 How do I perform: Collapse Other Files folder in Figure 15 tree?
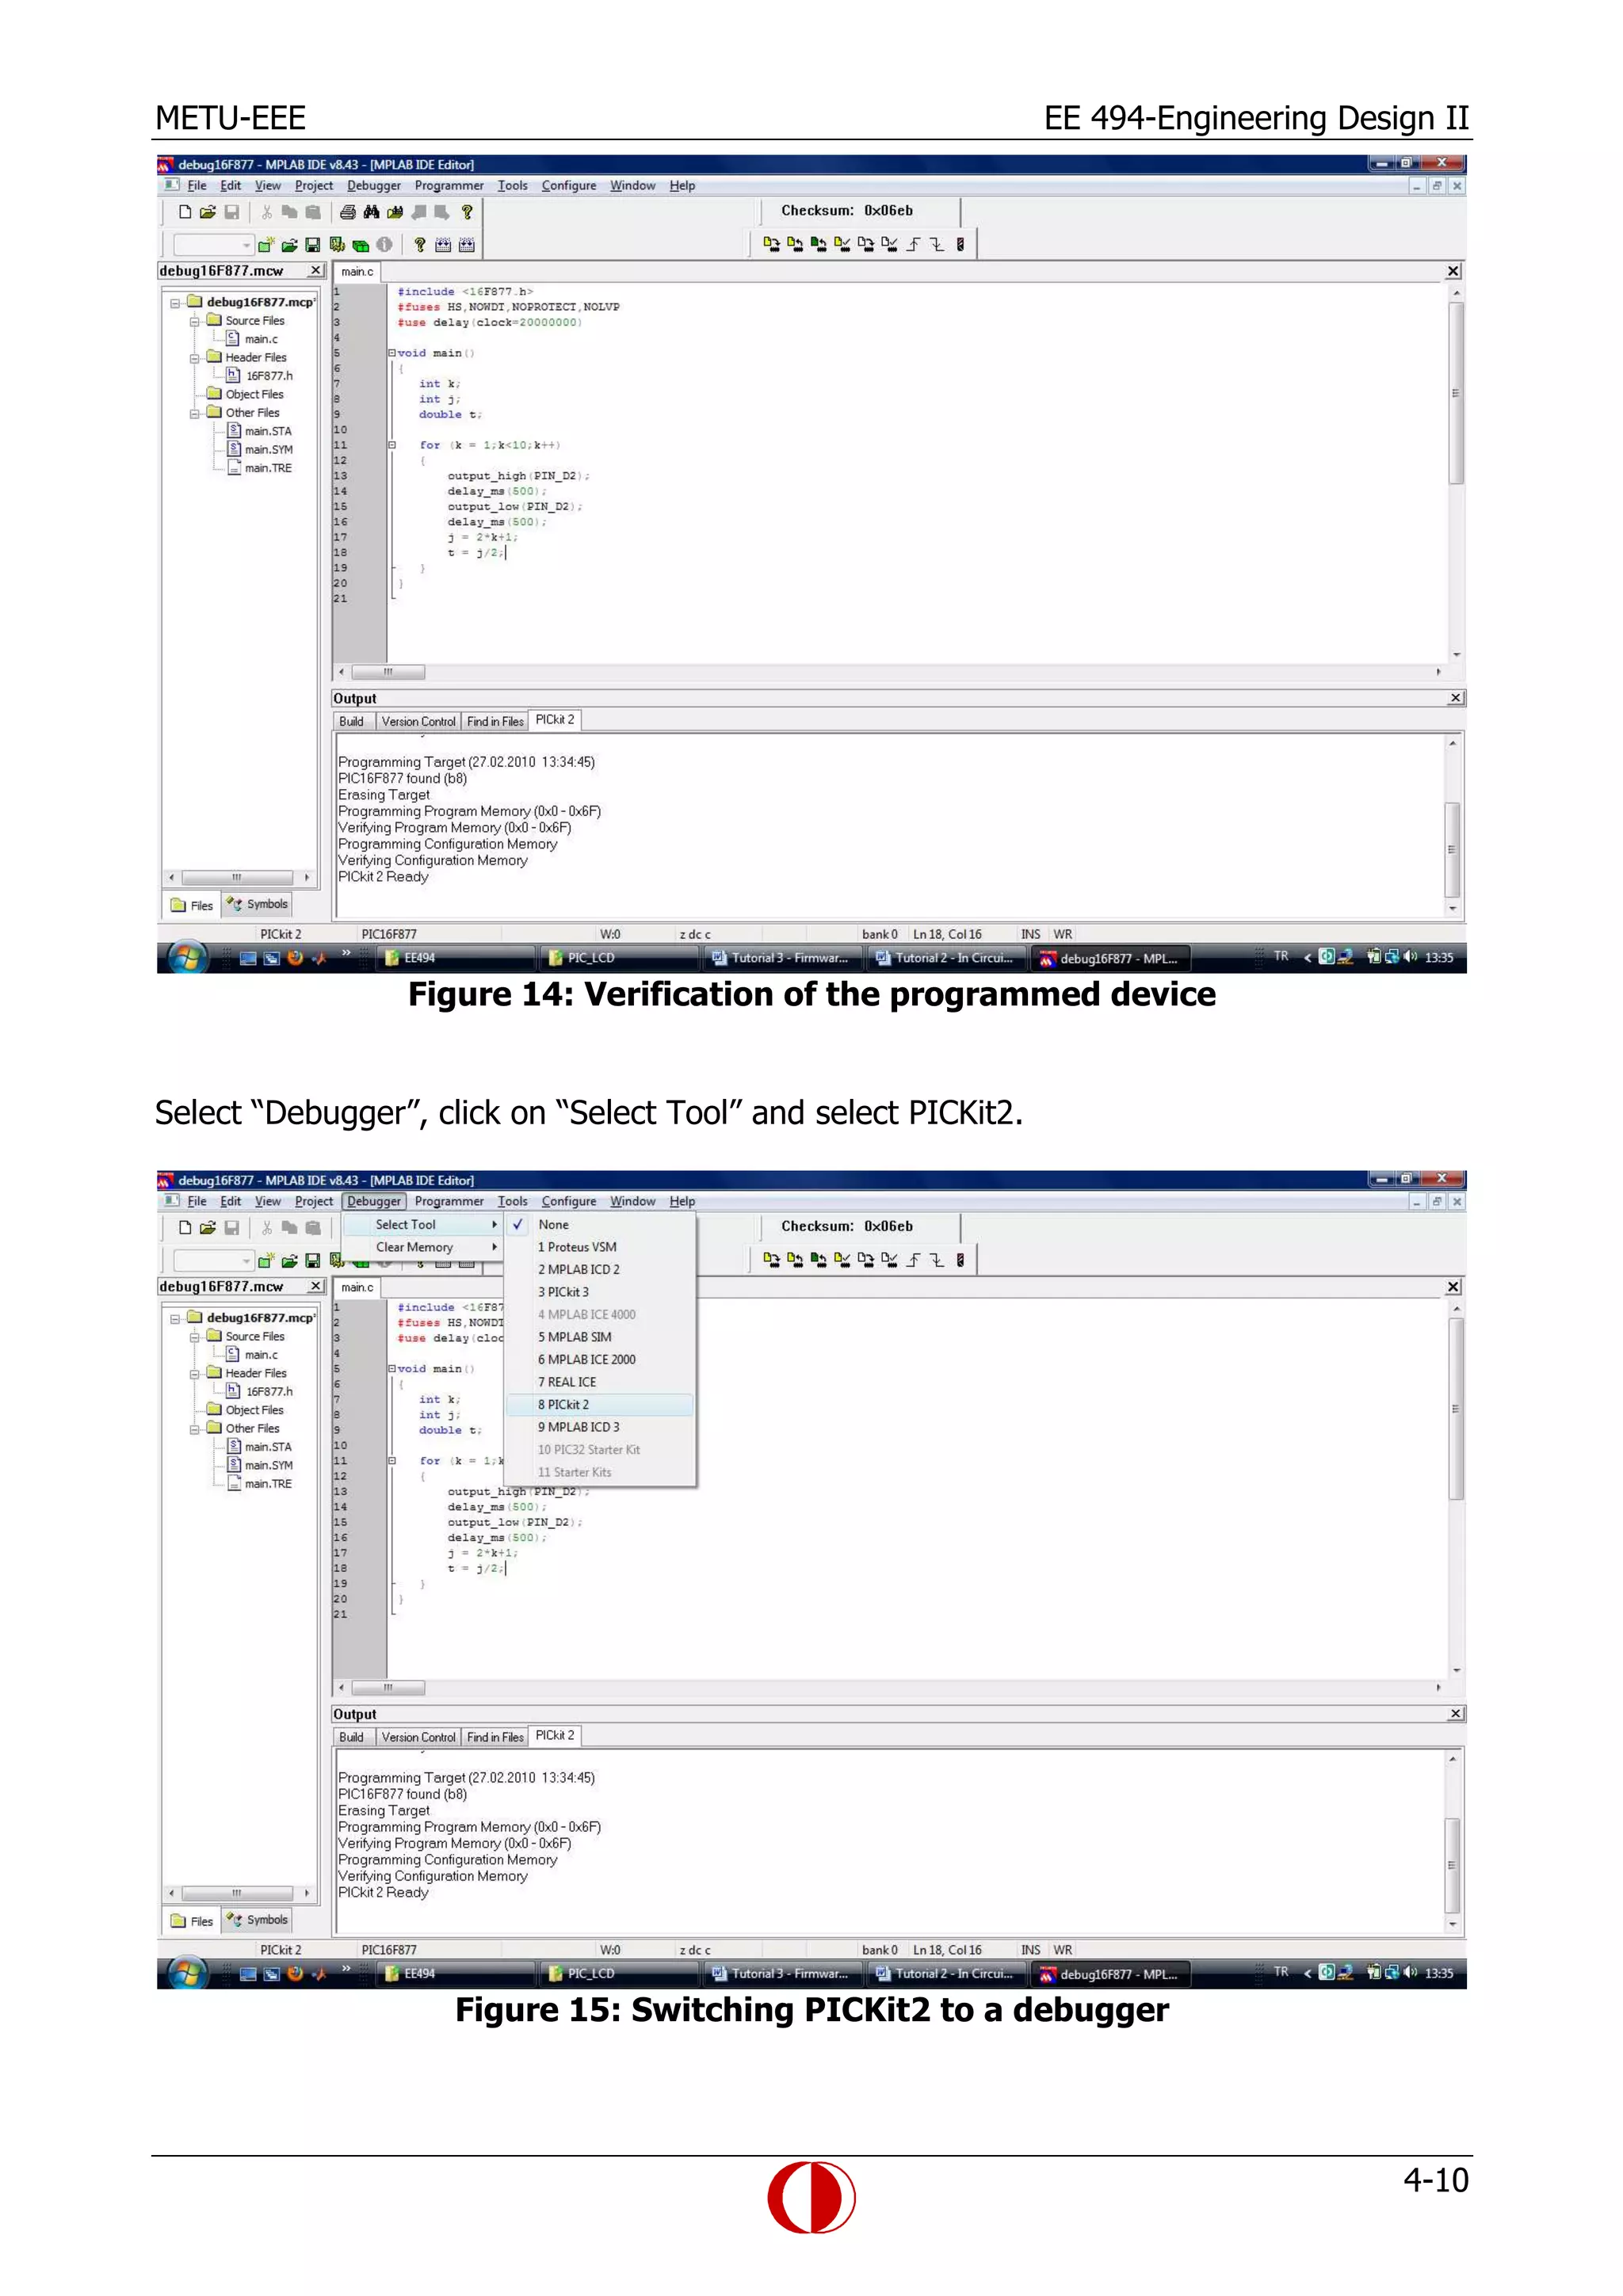point(195,1429)
